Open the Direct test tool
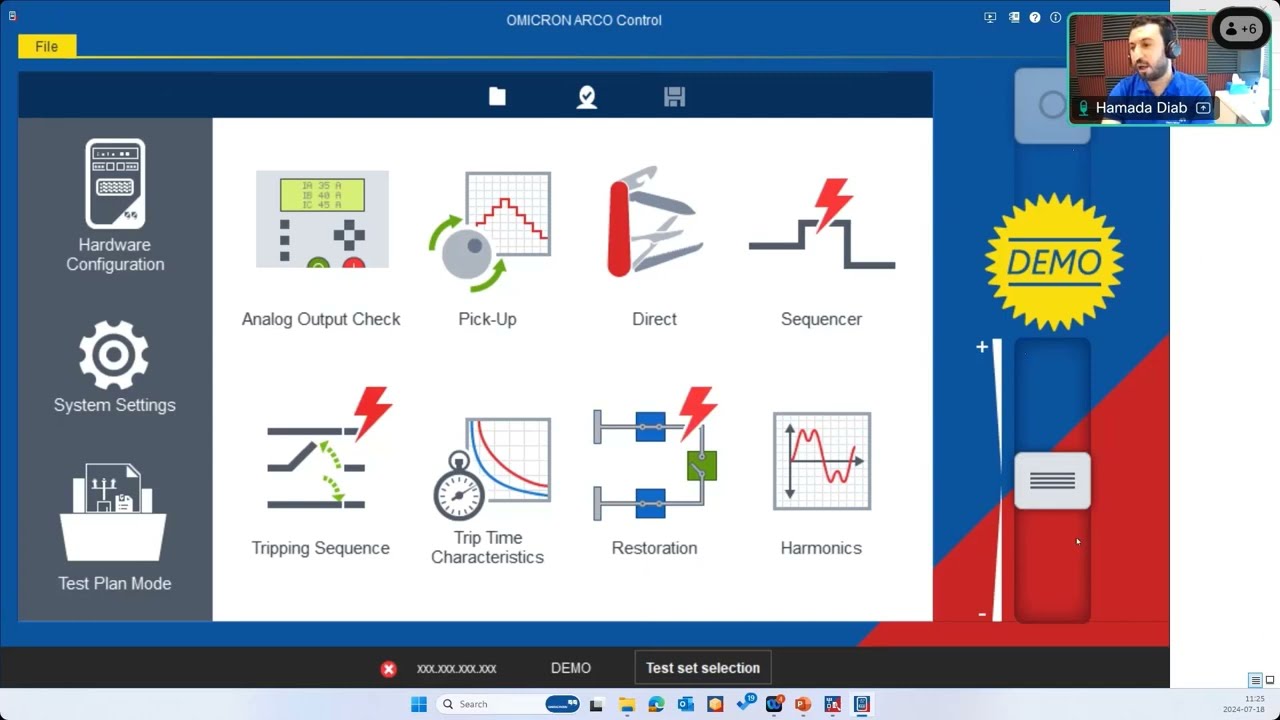The width and height of the screenshot is (1280, 720). tap(655, 248)
